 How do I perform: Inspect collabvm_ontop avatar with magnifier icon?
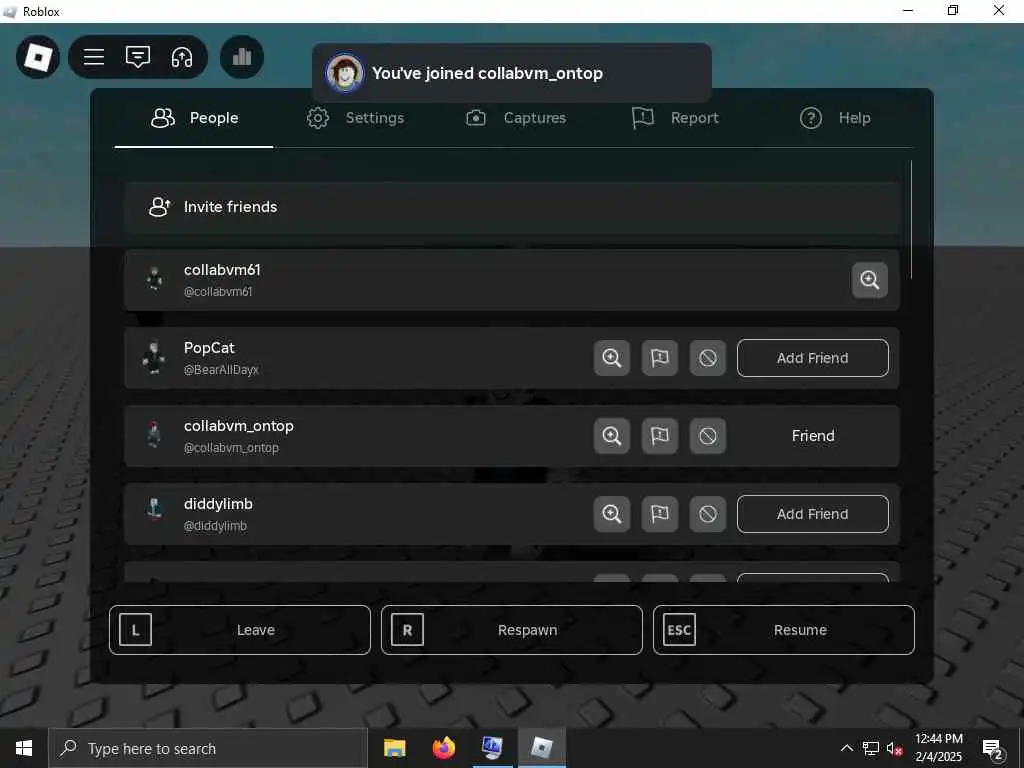tap(611, 436)
